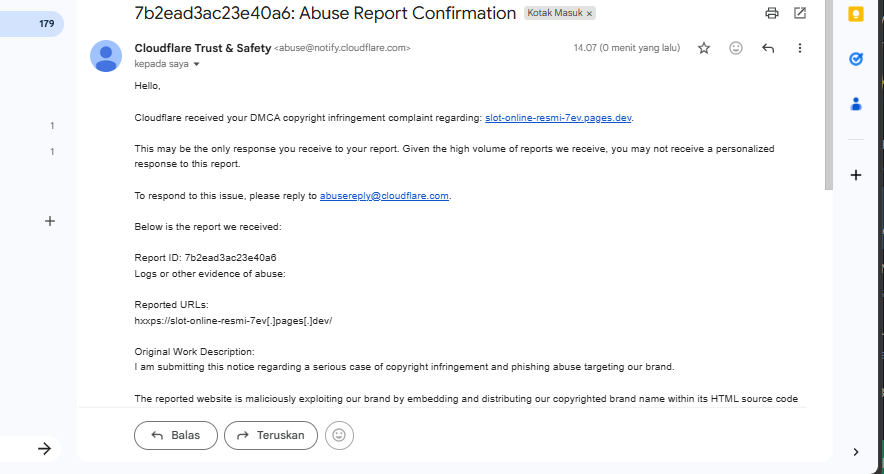Open abusereply@cloudflare.com email link
The height and width of the screenshot is (474, 884).
384,196
